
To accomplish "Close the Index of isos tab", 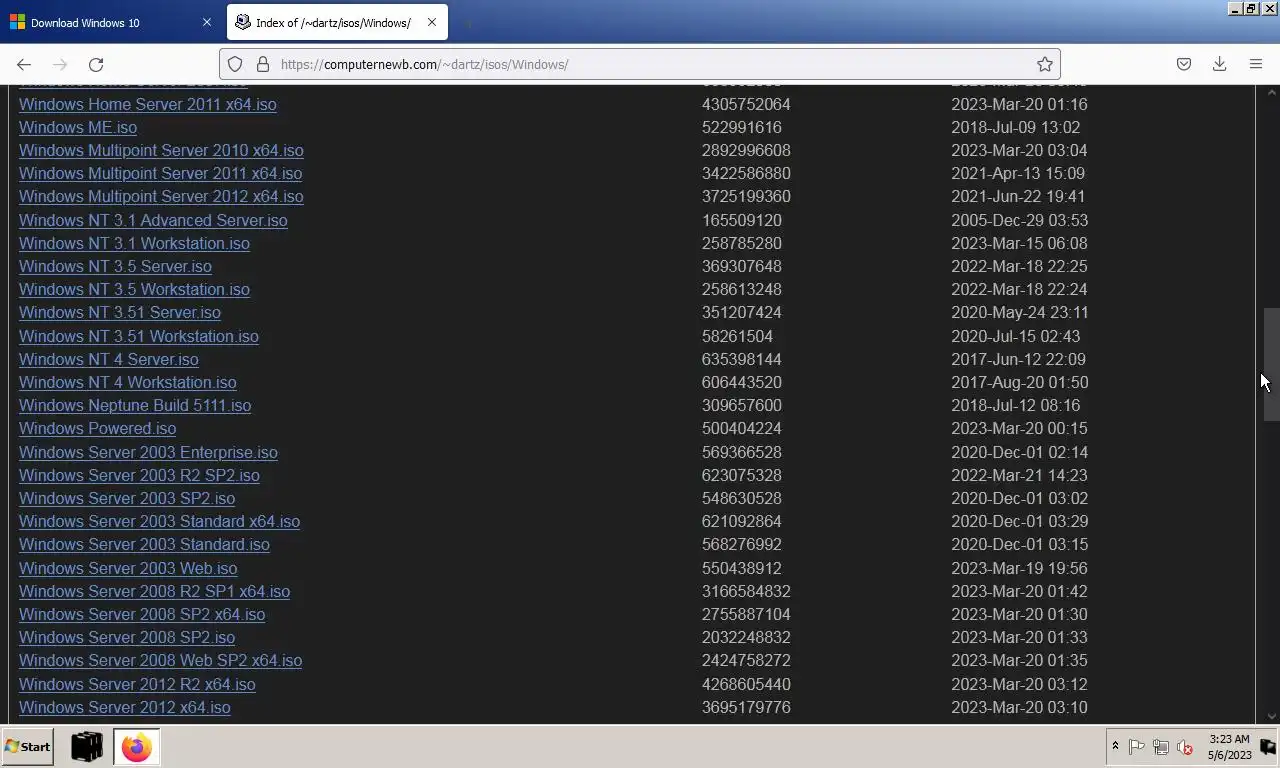I will (x=432, y=22).
